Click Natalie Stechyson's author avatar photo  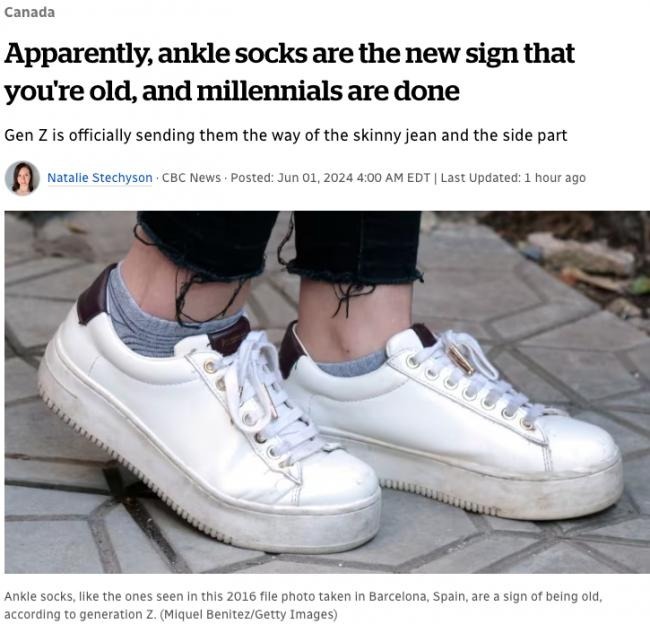[x=22, y=178]
